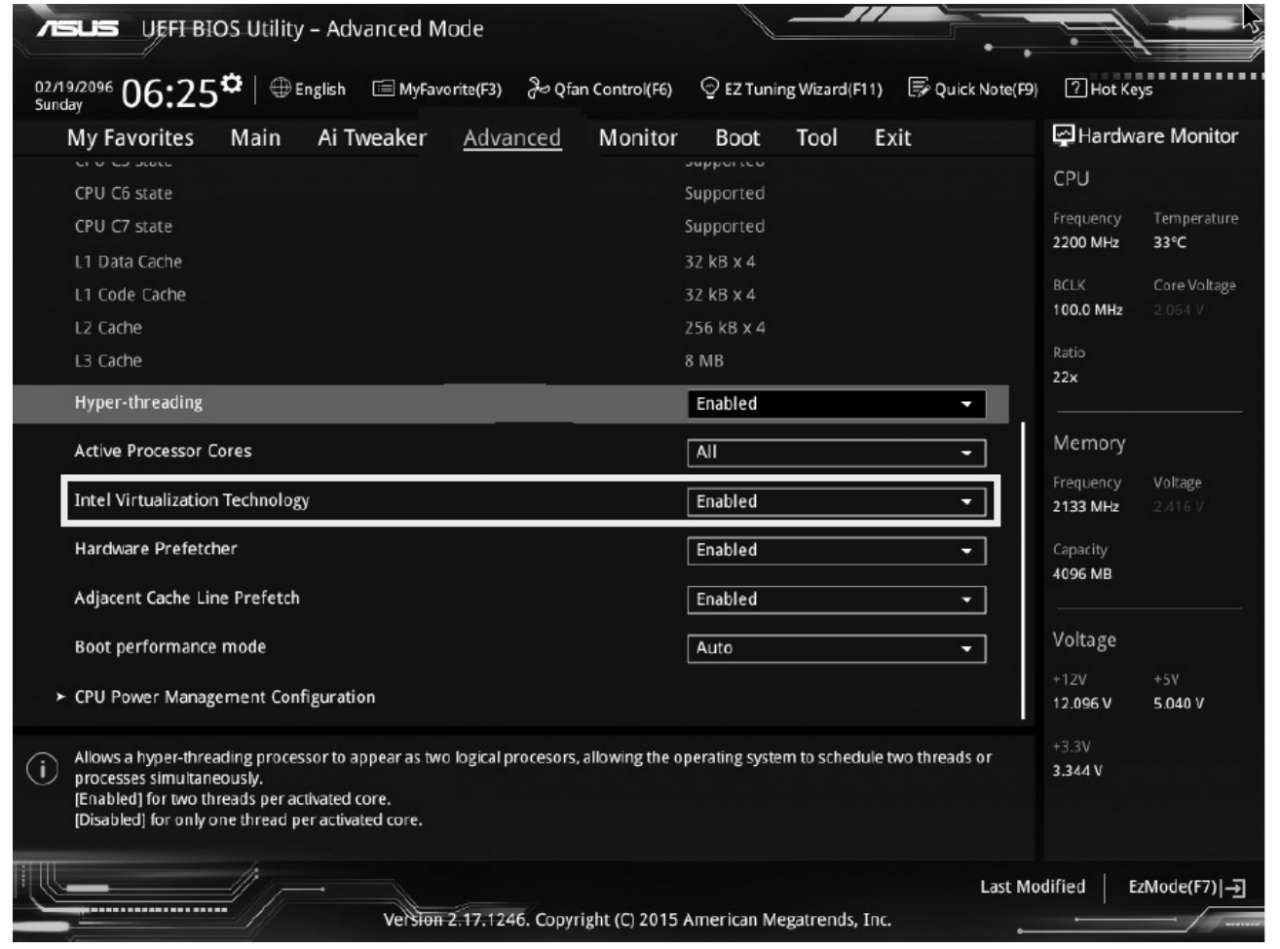
Task: Click the 100.0 MHz BCLK value
Action: pos(1087,310)
